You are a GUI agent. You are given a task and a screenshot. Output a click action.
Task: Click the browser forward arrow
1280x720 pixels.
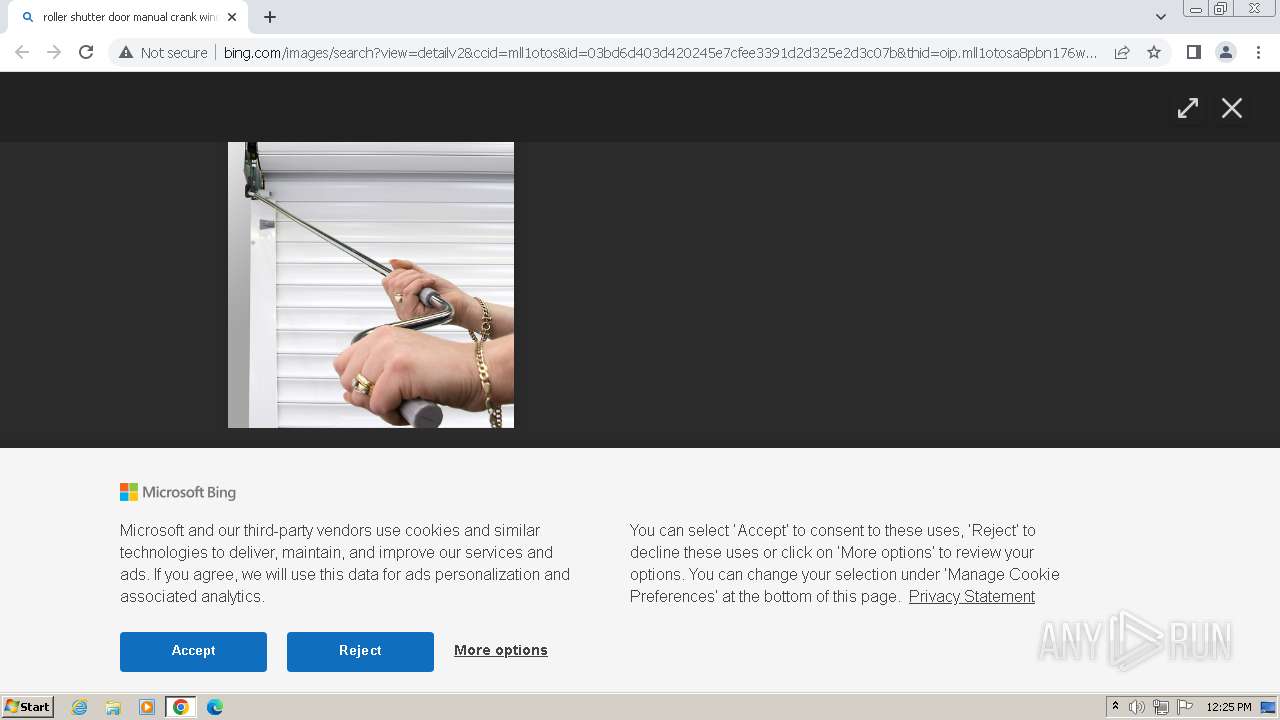tap(54, 52)
